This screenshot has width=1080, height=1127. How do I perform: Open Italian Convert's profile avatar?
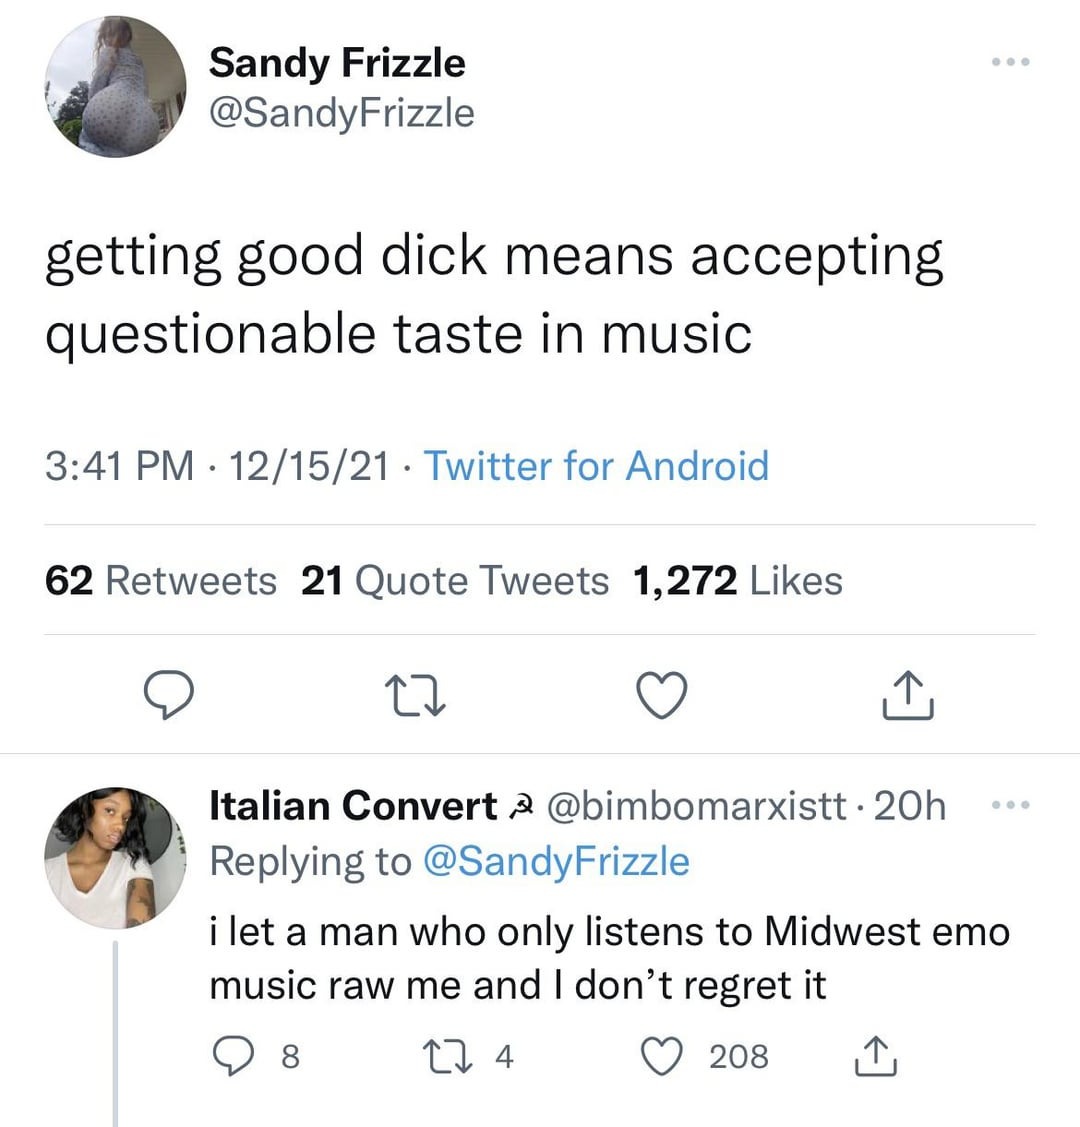116,857
